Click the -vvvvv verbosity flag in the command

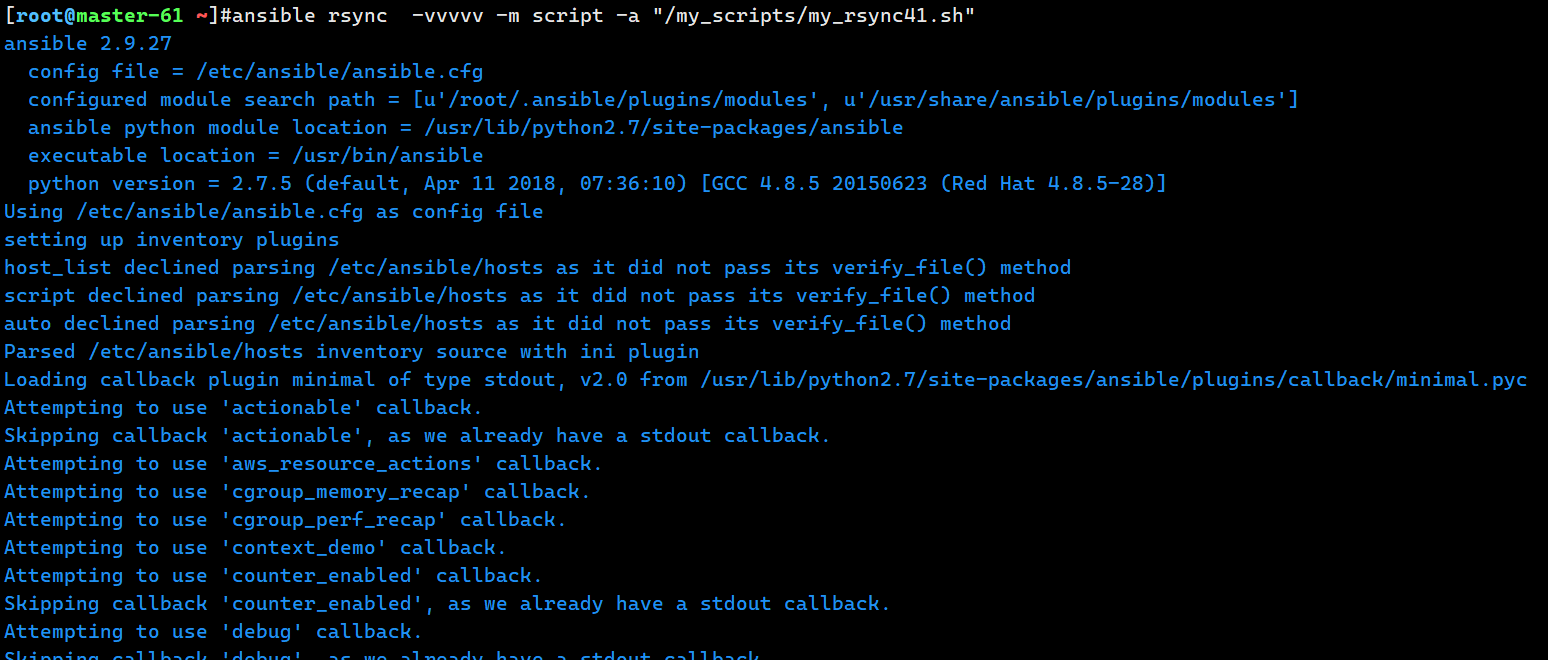(447, 15)
